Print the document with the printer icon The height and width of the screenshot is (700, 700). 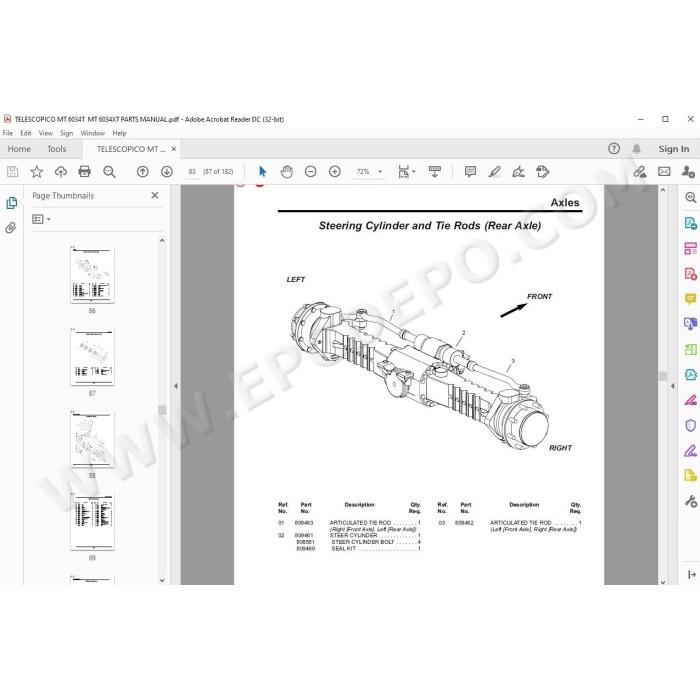tap(84, 171)
